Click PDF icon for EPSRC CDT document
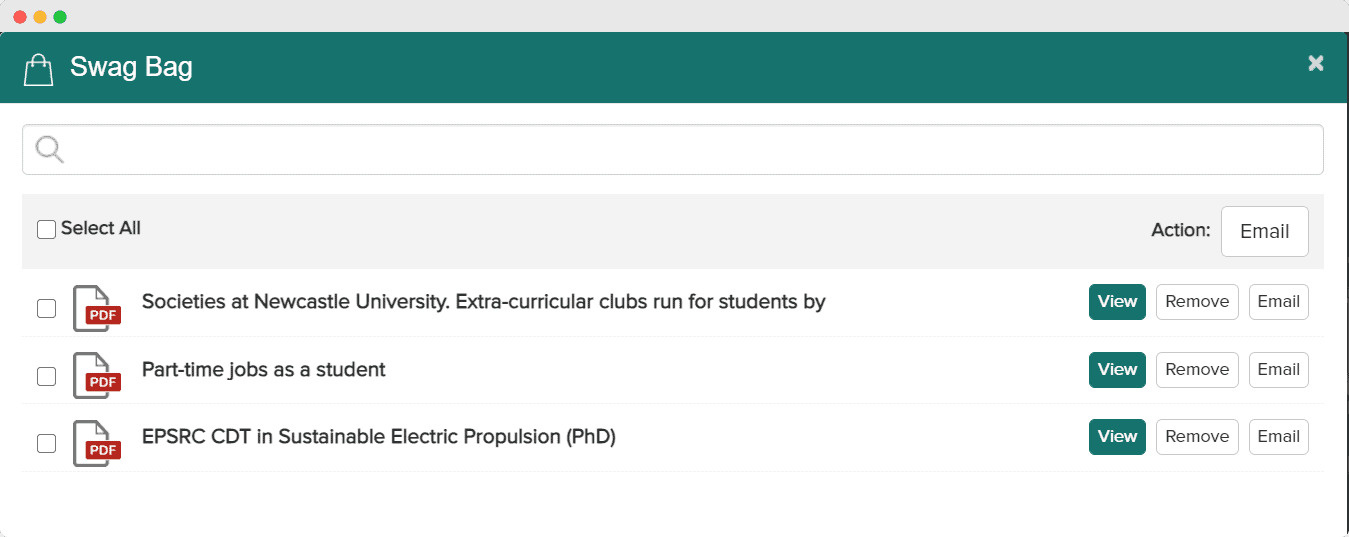The width and height of the screenshot is (1349, 537). point(96,443)
